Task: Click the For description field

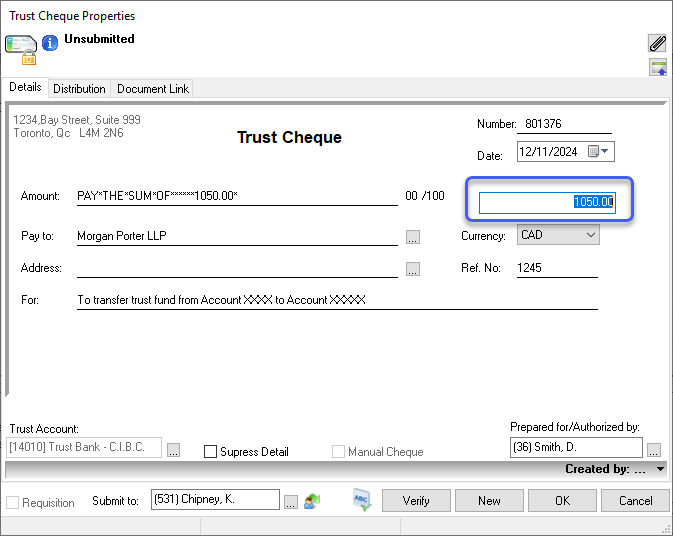Action: click(337, 300)
